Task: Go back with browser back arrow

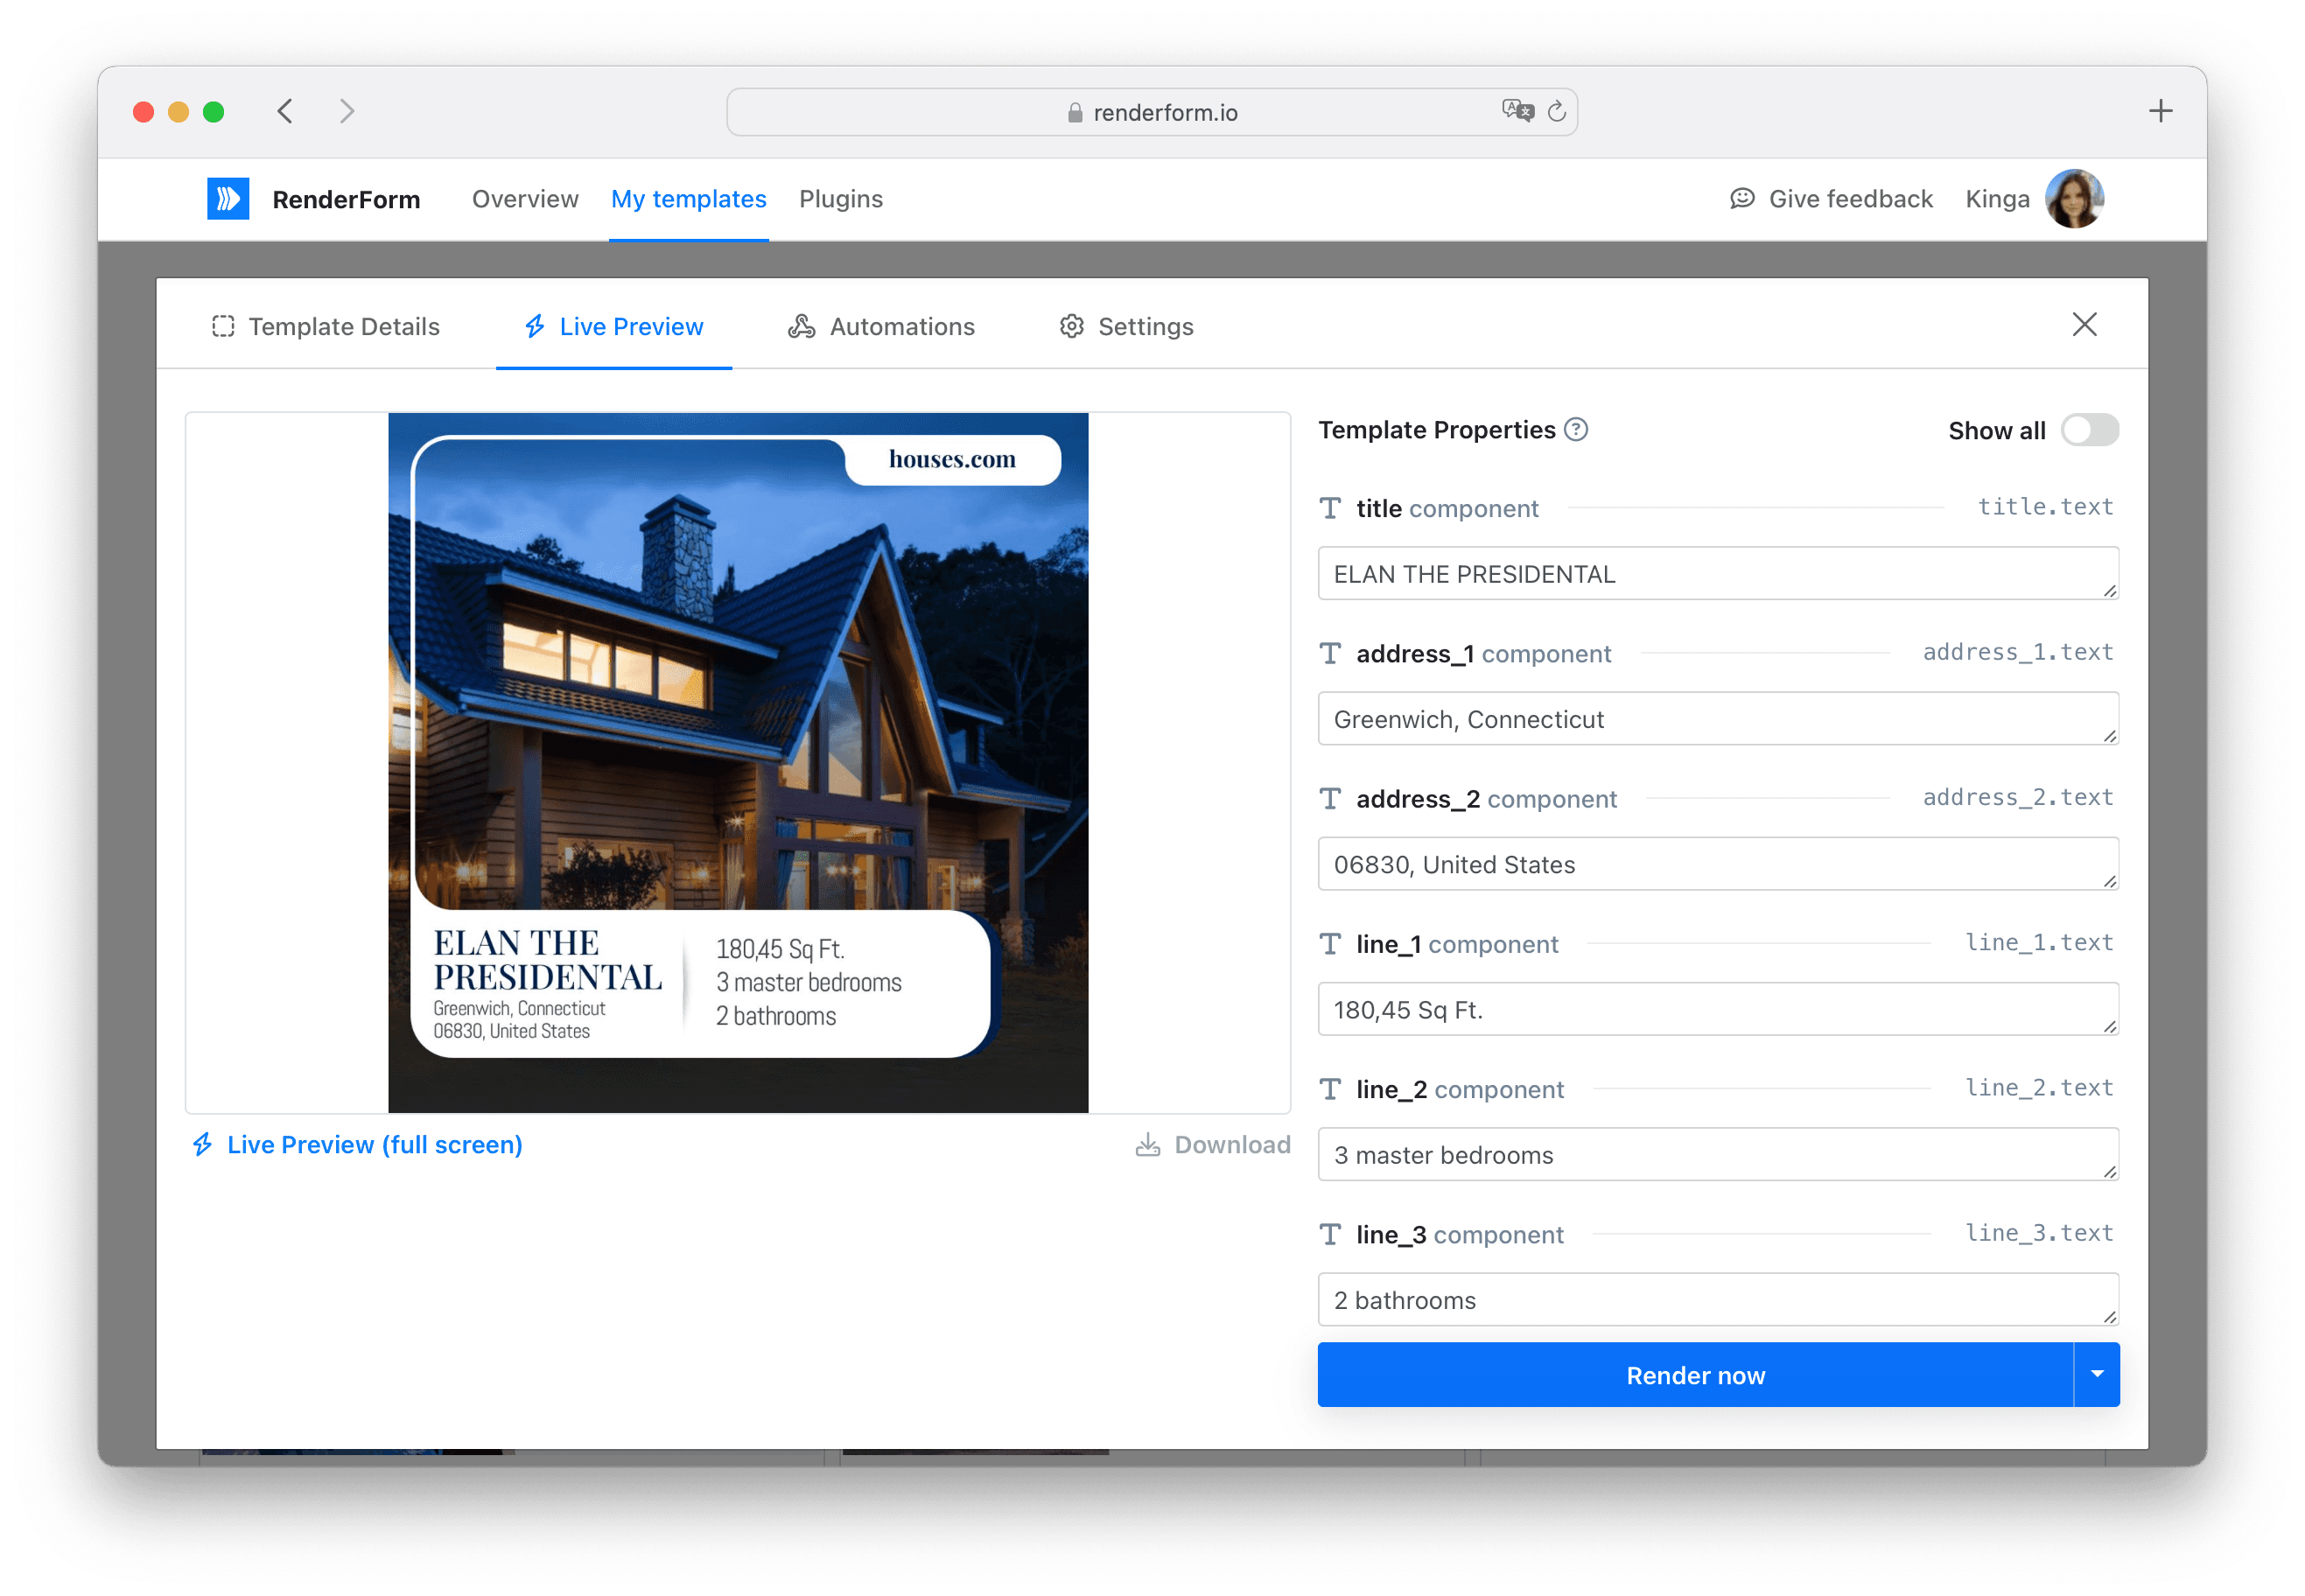Action: coord(285,111)
